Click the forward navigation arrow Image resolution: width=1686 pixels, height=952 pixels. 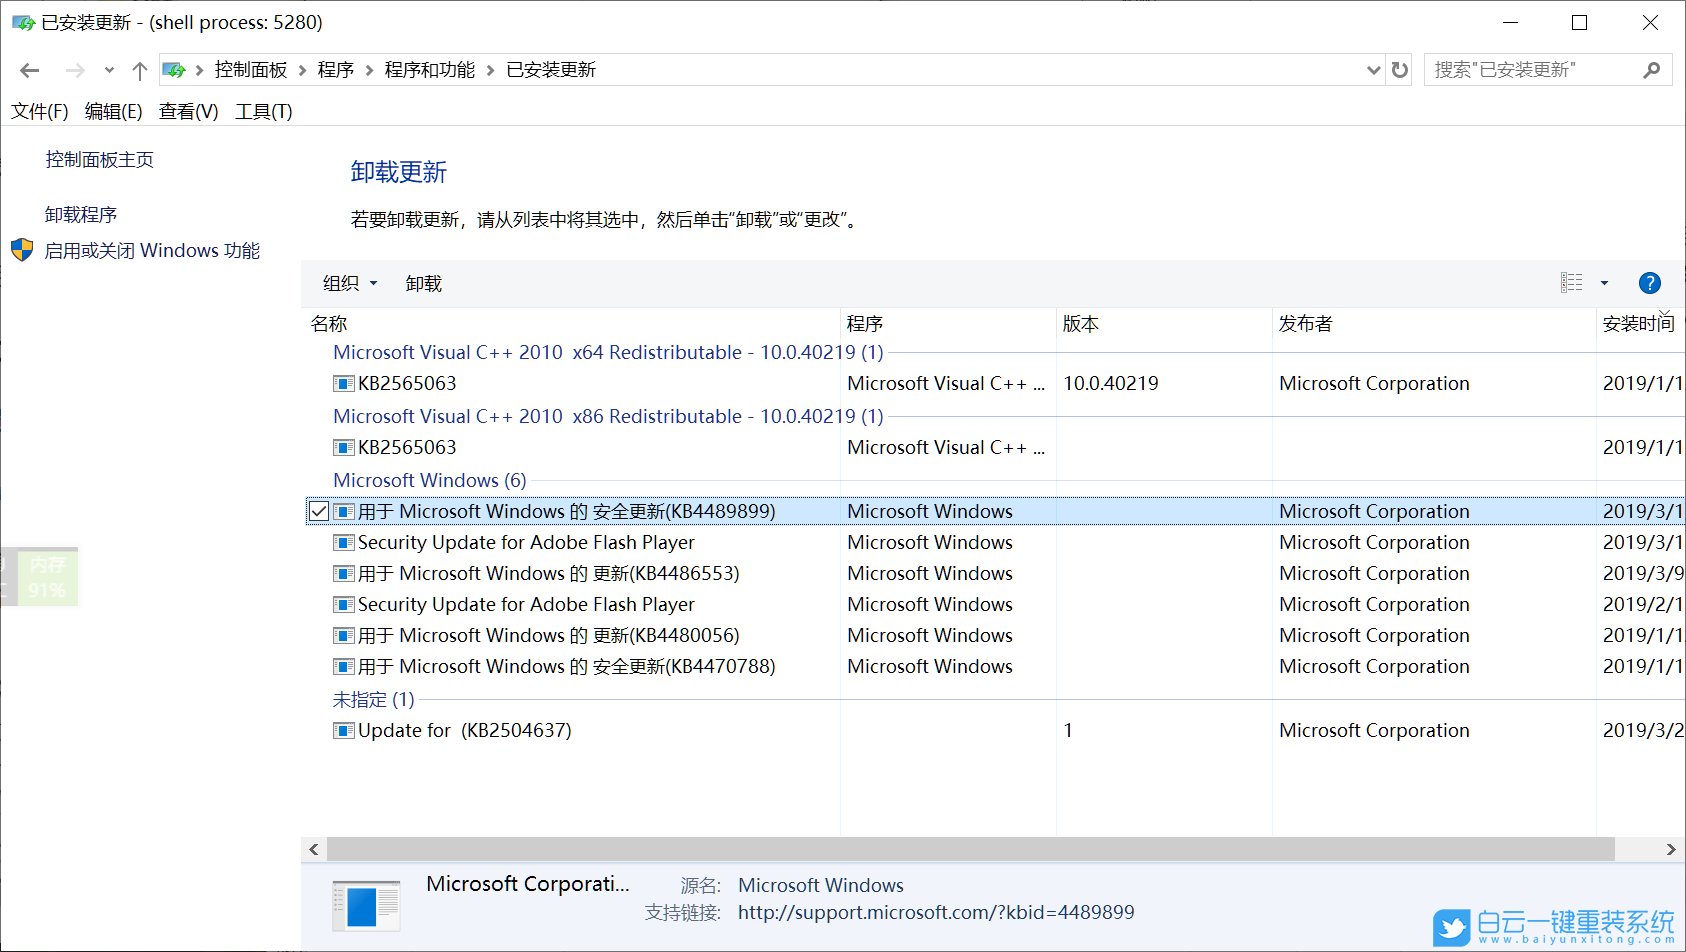pyautogui.click(x=74, y=70)
